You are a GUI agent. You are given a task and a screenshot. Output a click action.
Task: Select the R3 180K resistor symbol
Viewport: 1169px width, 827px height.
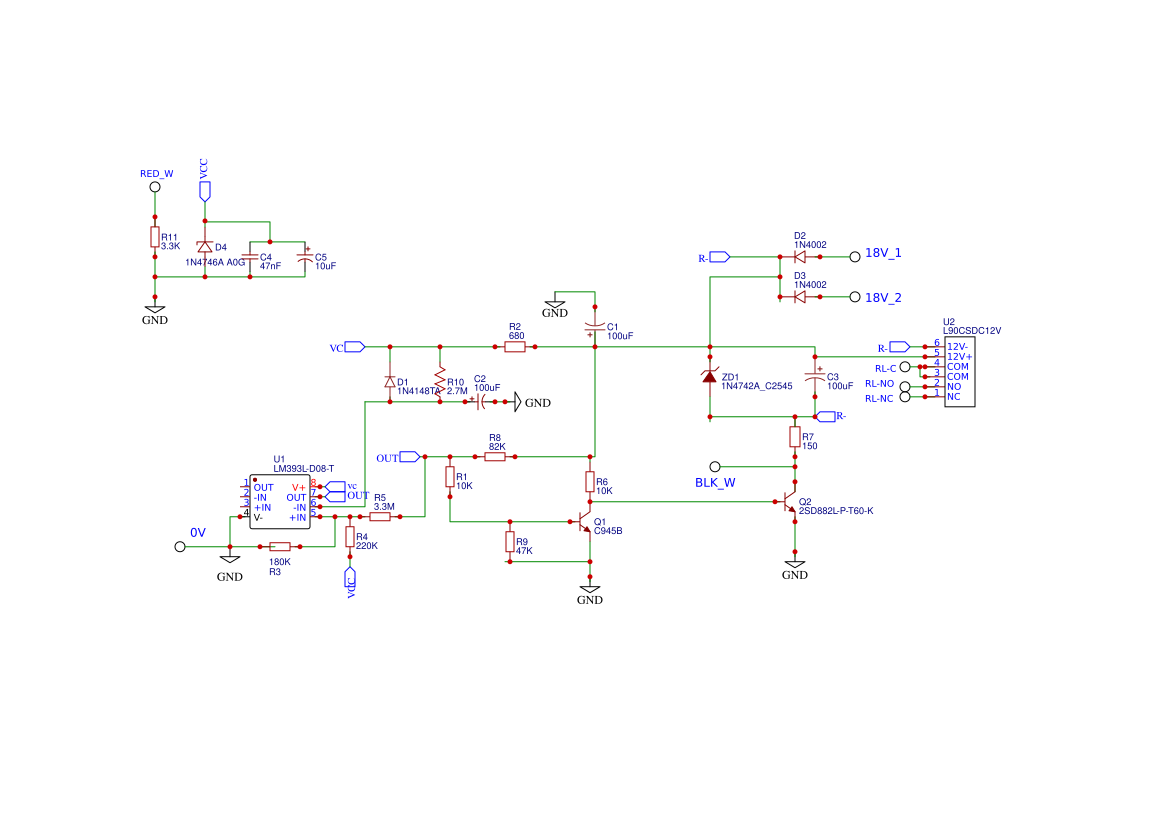(x=280, y=547)
